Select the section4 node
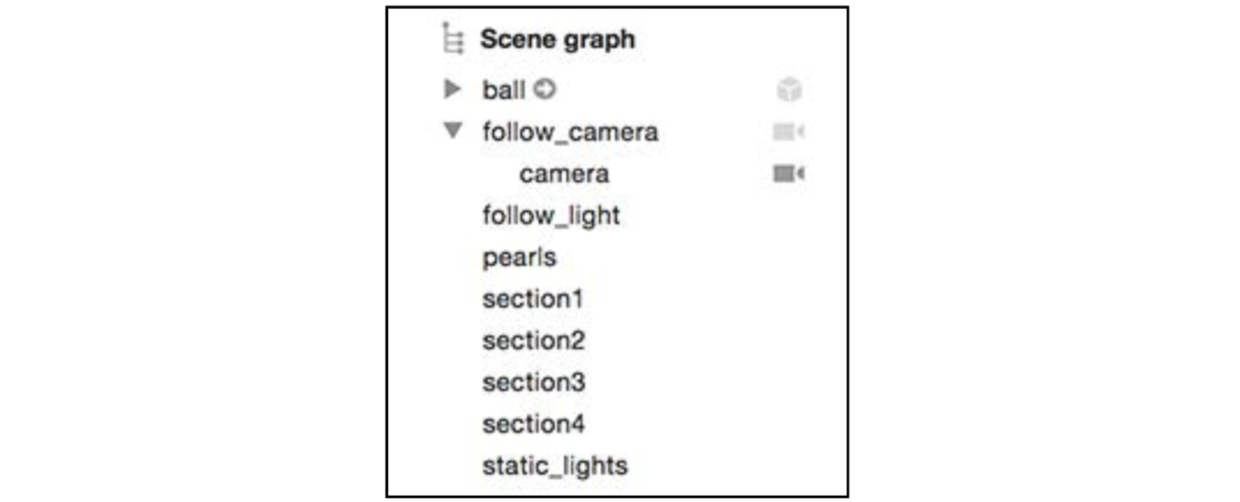This screenshot has width=1240, height=502. [533, 425]
